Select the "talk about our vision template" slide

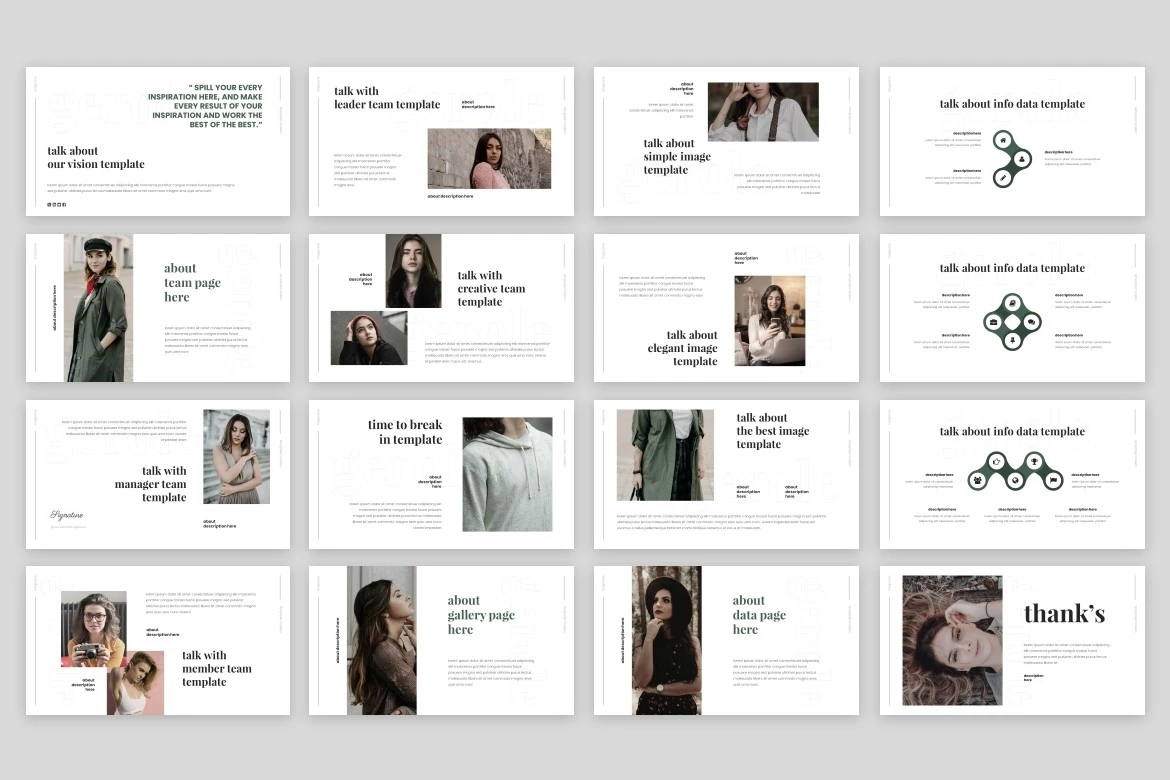click(158, 141)
